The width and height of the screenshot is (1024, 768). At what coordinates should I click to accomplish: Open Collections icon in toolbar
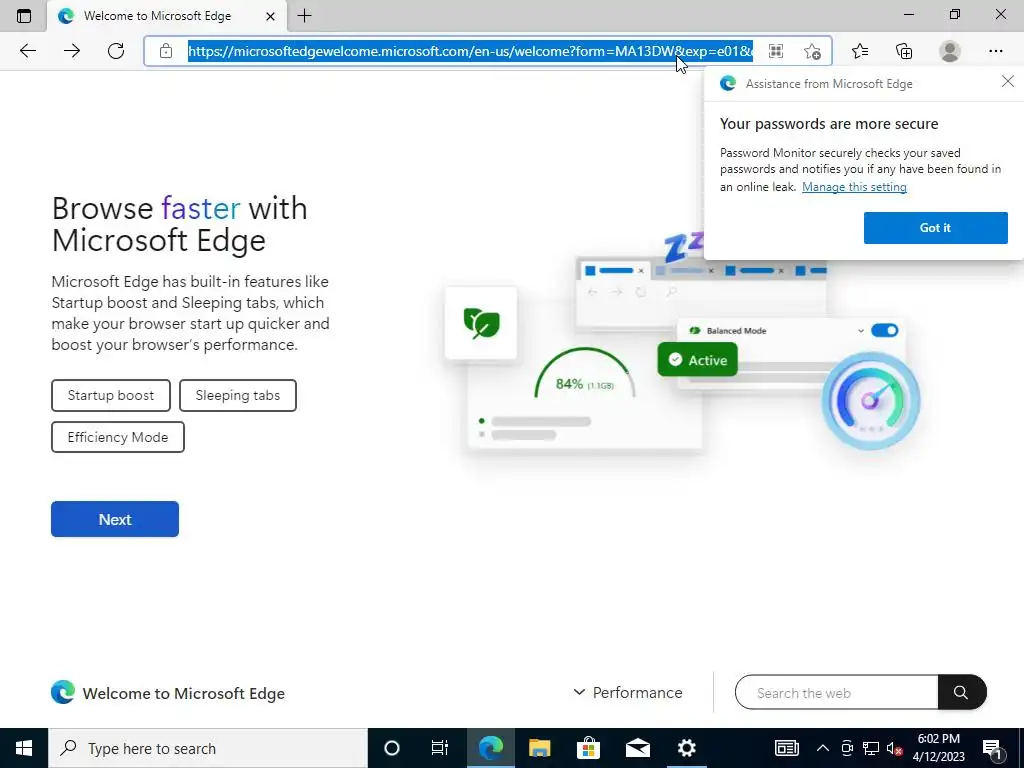point(904,51)
